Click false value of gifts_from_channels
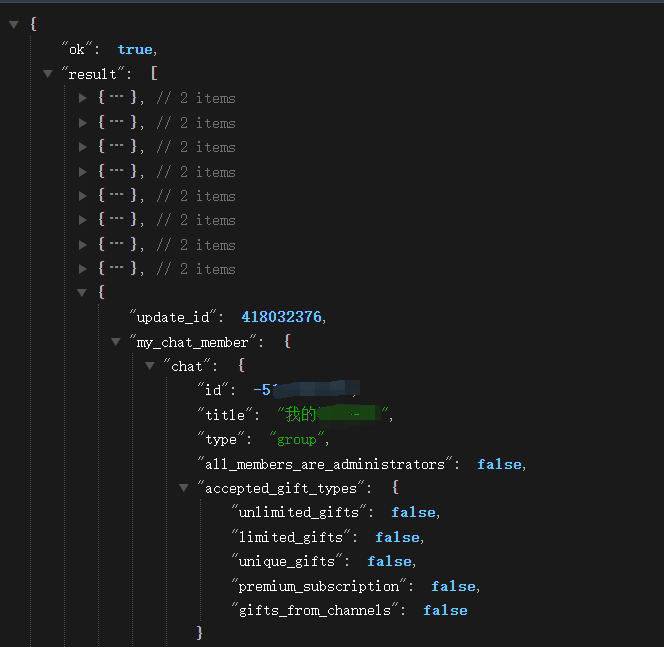Image resolution: width=664 pixels, height=647 pixels. [x=445, y=610]
